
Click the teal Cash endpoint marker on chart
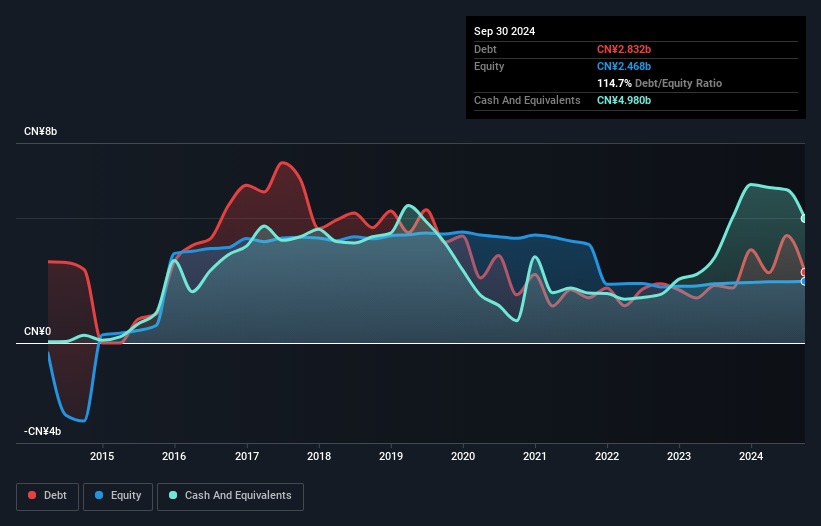[805, 218]
